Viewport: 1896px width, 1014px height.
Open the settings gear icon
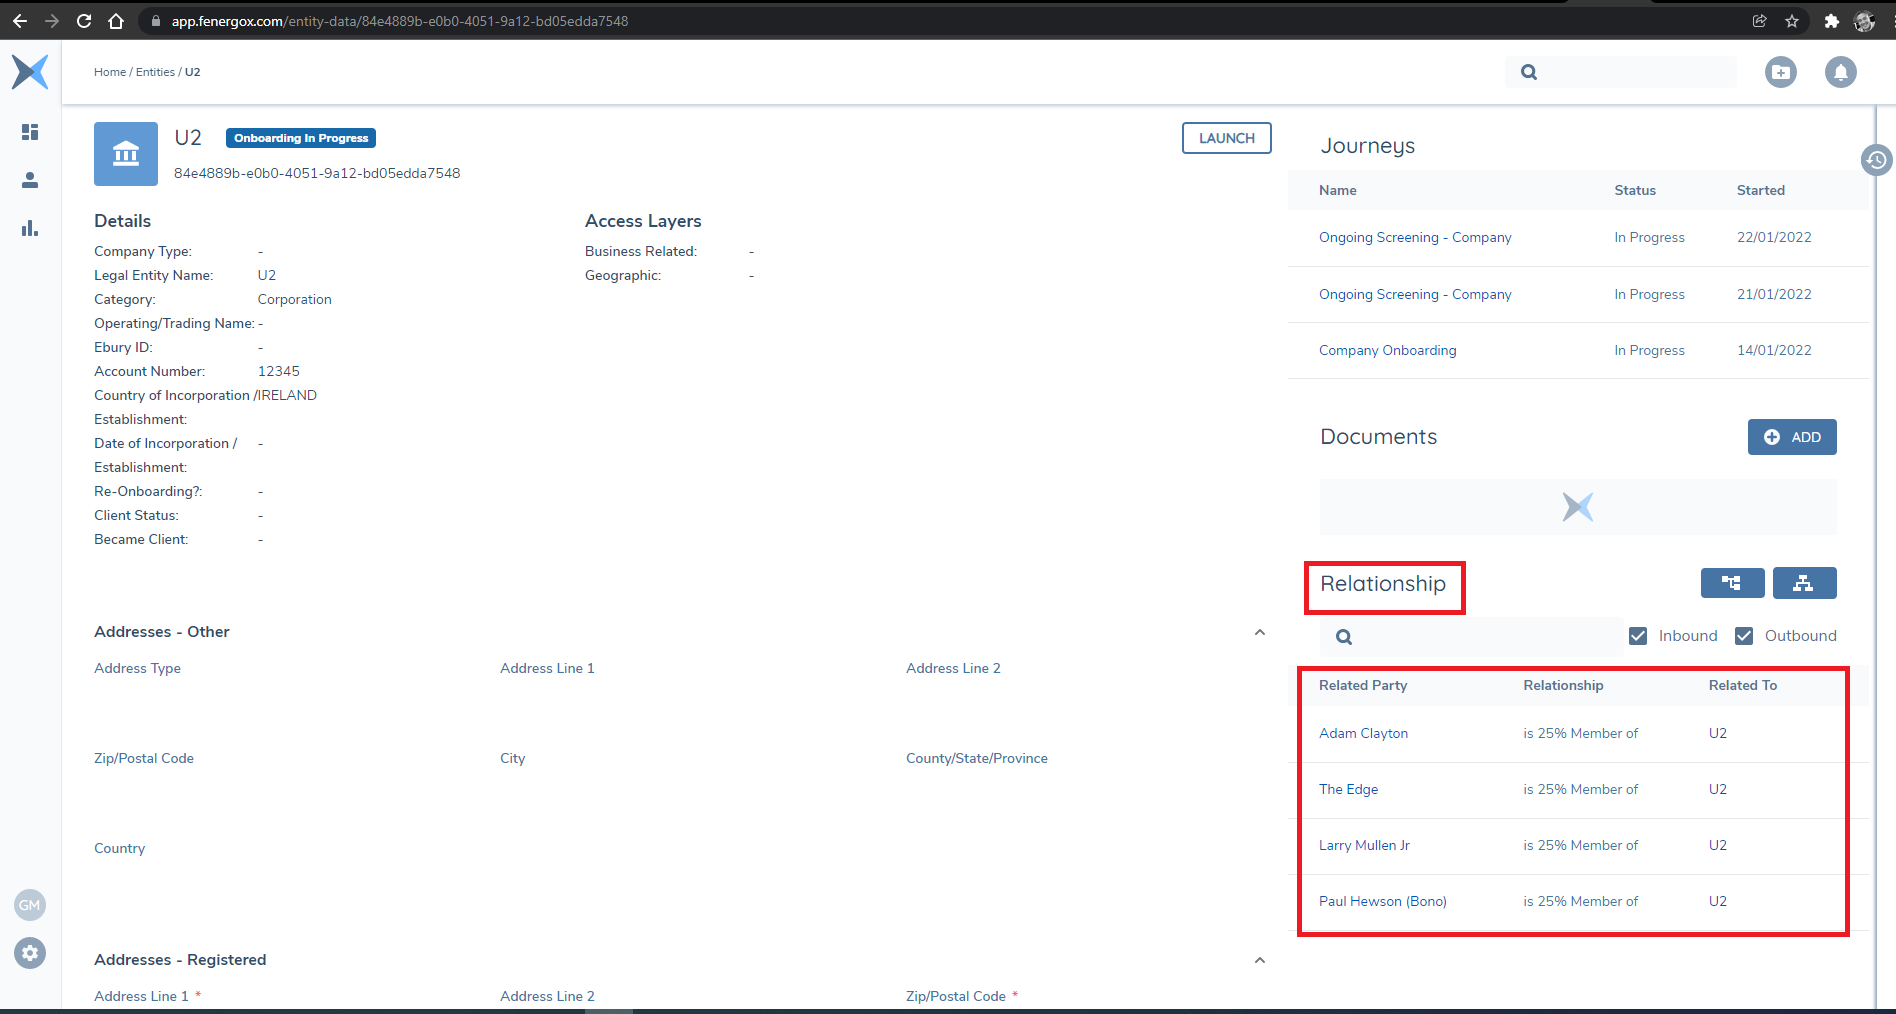pos(30,953)
